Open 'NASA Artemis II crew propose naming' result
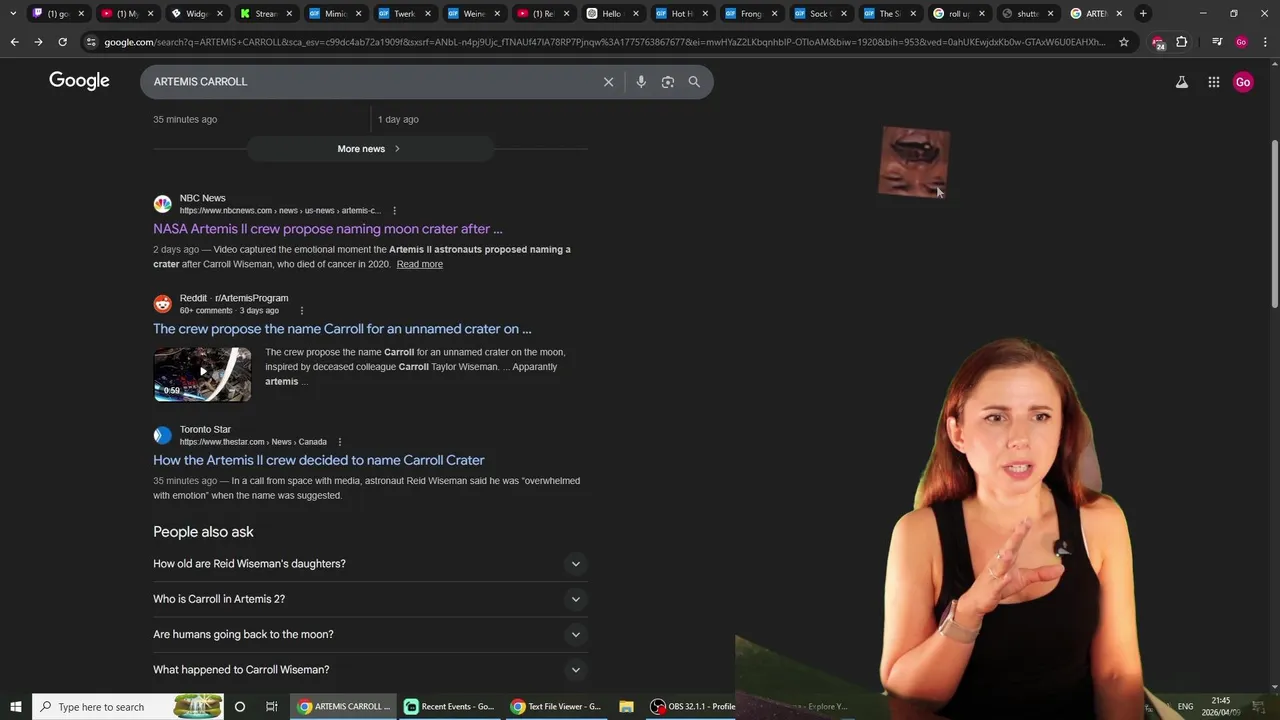The image size is (1280, 720). 328,229
